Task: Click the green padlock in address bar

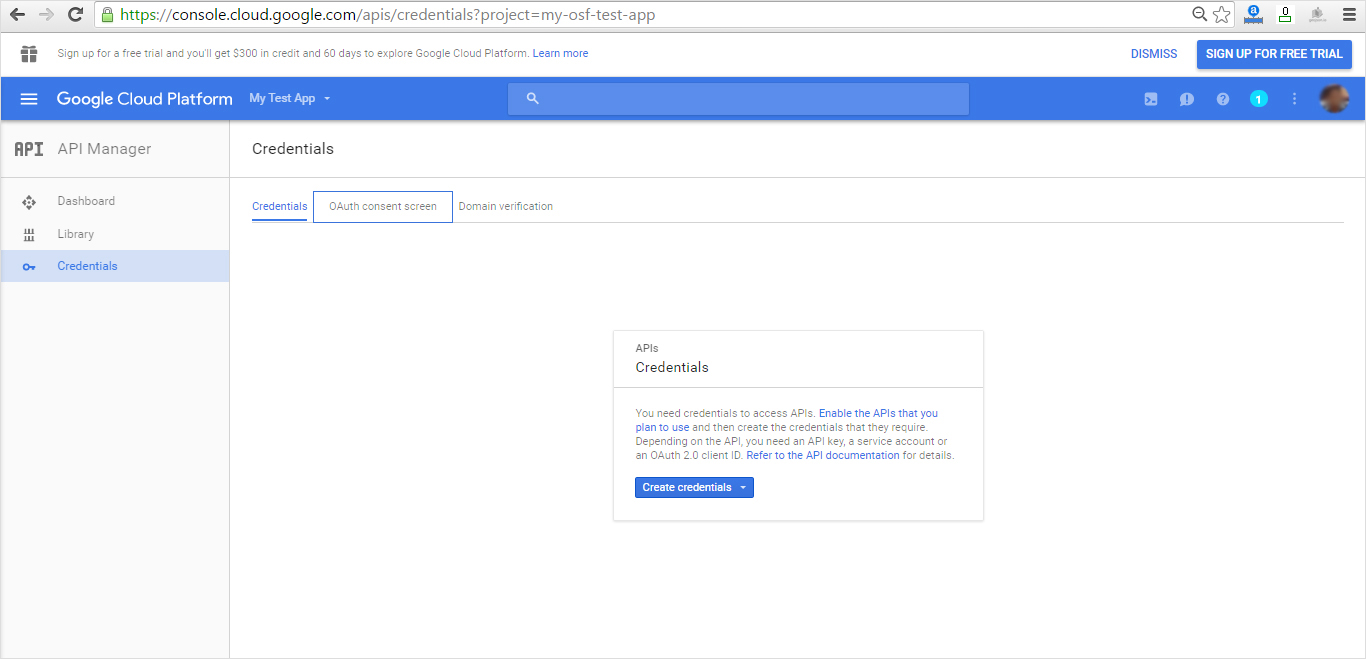Action: pyautogui.click(x=108, y=15)
